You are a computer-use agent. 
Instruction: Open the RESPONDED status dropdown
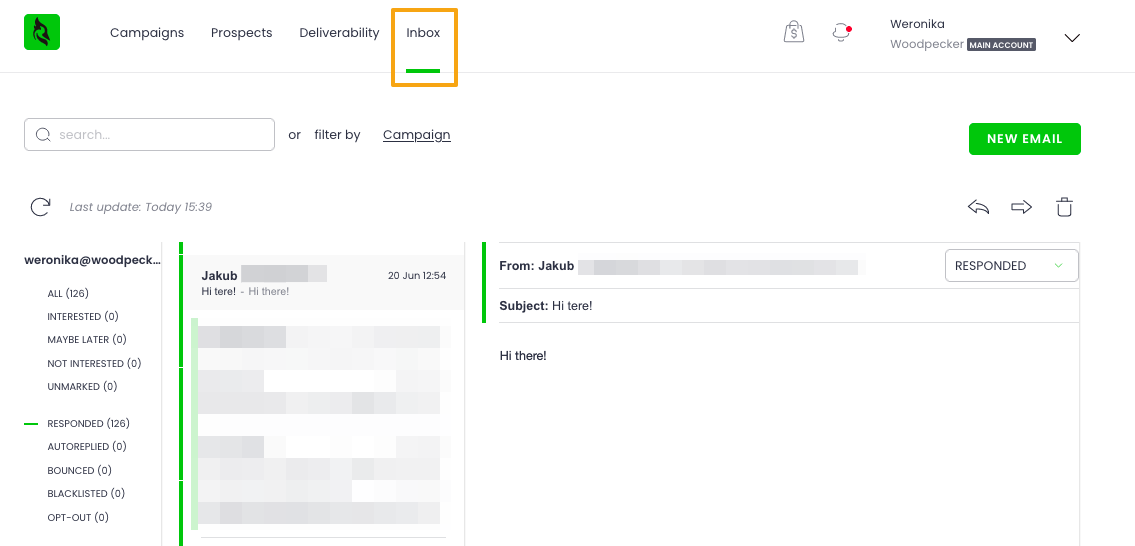[x=1011, y=266]
